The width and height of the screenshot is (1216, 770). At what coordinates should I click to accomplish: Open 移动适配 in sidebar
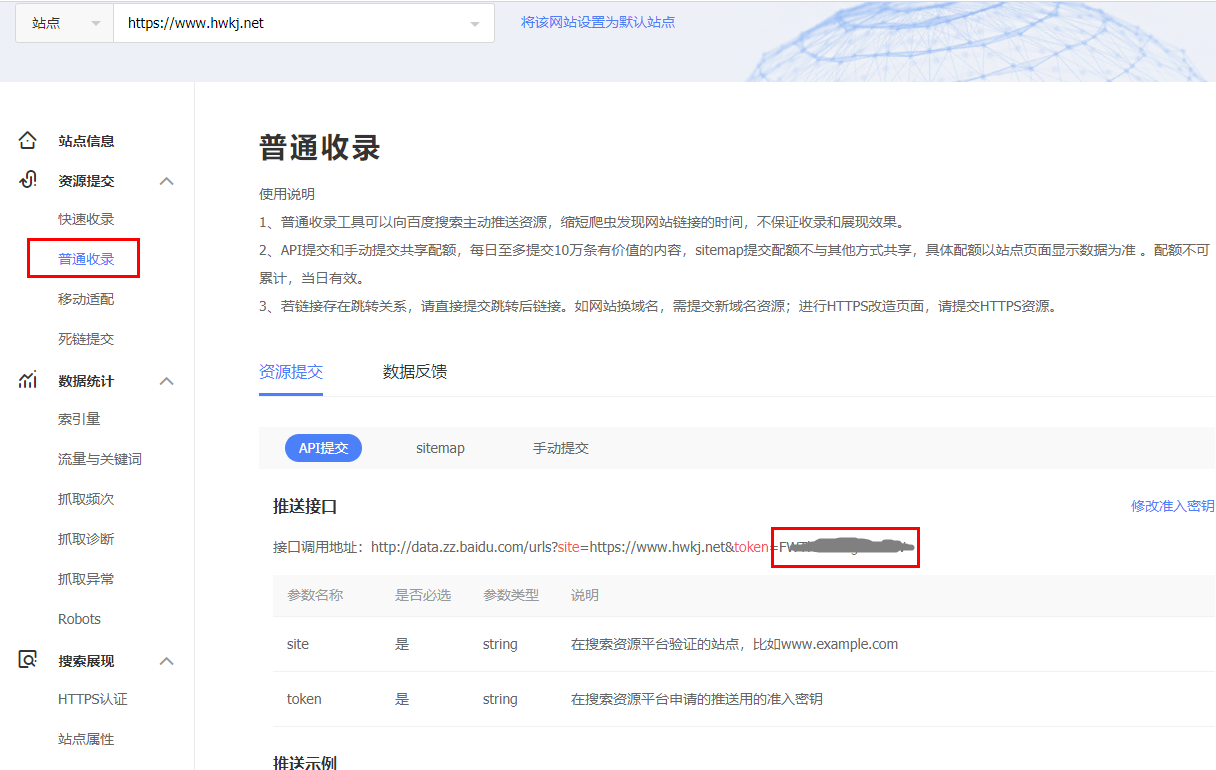point(86,299)
